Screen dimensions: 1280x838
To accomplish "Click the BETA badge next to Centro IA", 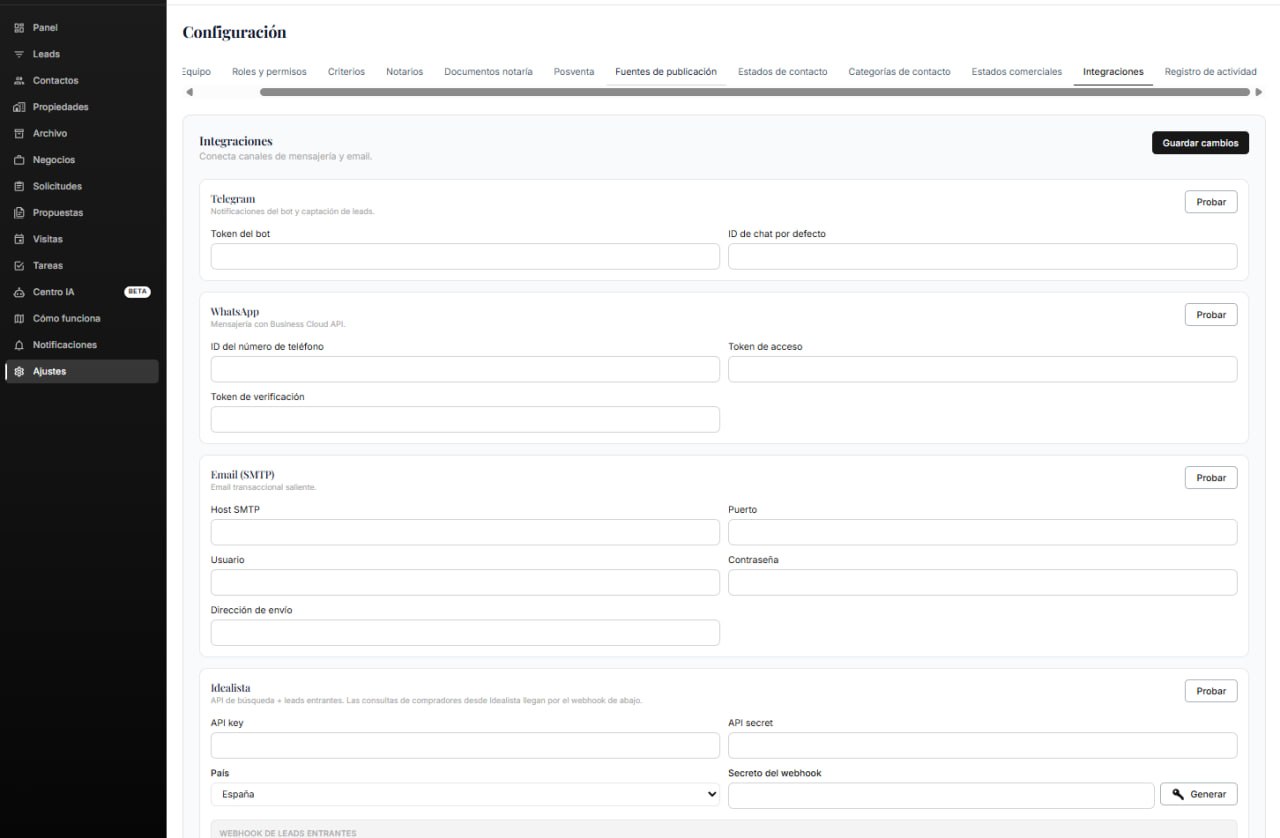I will [137, 292].
